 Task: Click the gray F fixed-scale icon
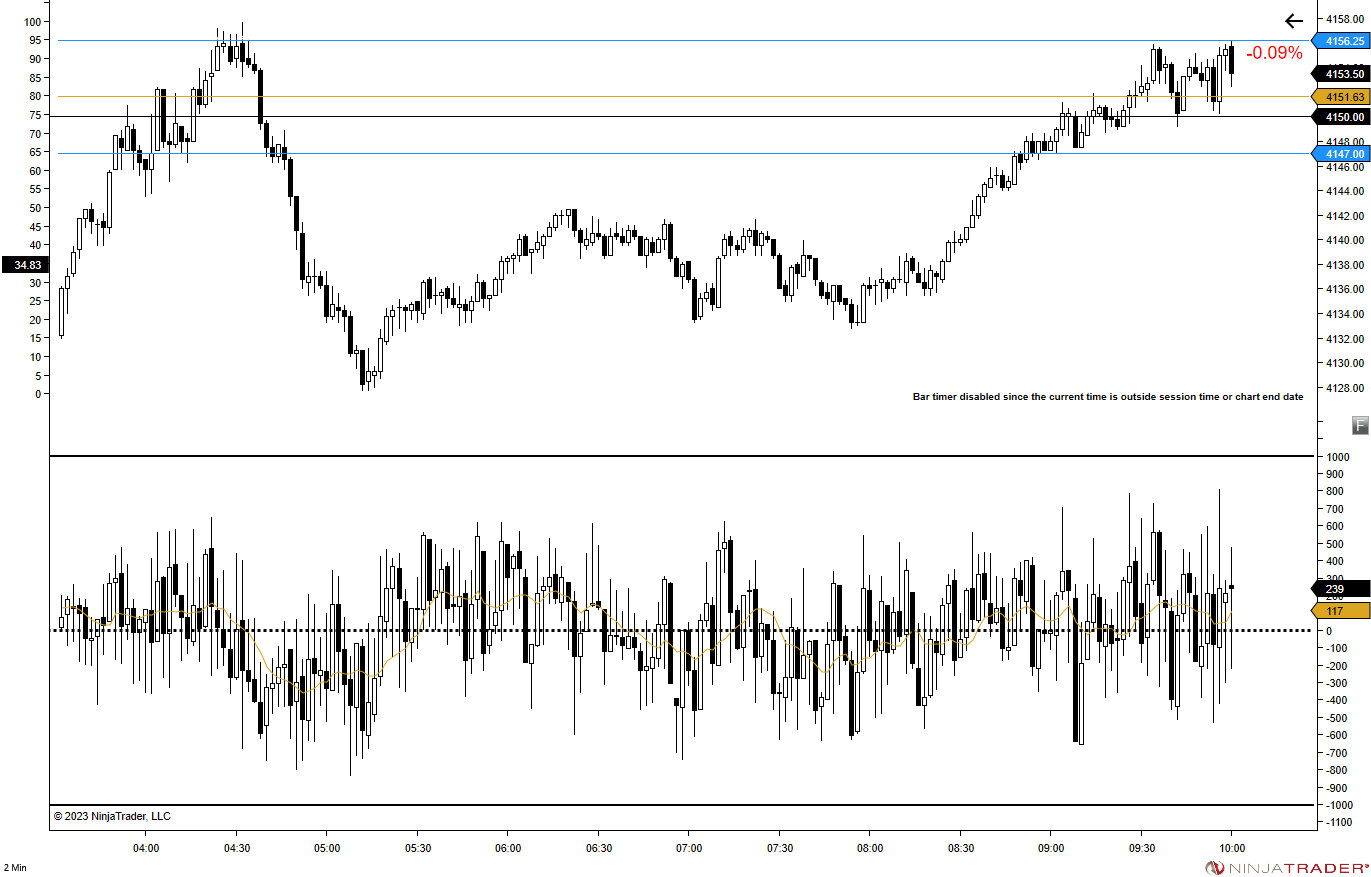click(1360, 426)
